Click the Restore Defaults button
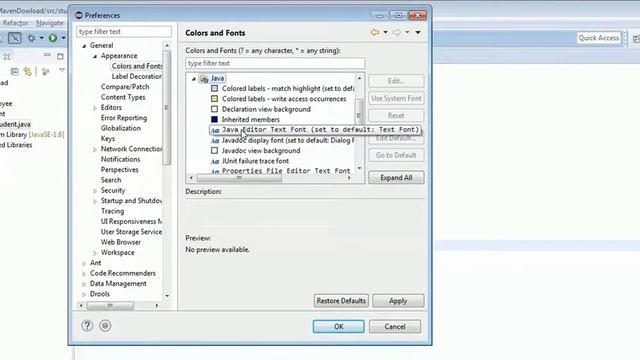Screen dimensions: 640x360 [341, 301]
